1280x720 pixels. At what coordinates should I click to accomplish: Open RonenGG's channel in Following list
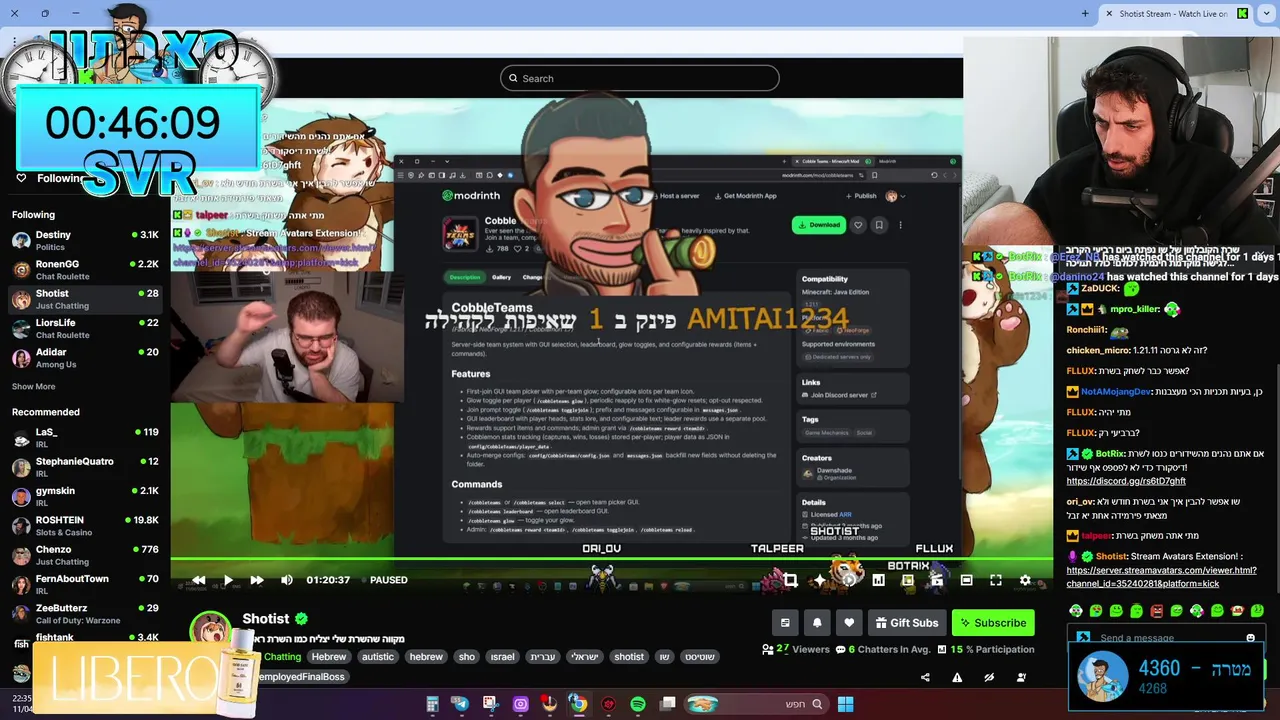point(85,270)
